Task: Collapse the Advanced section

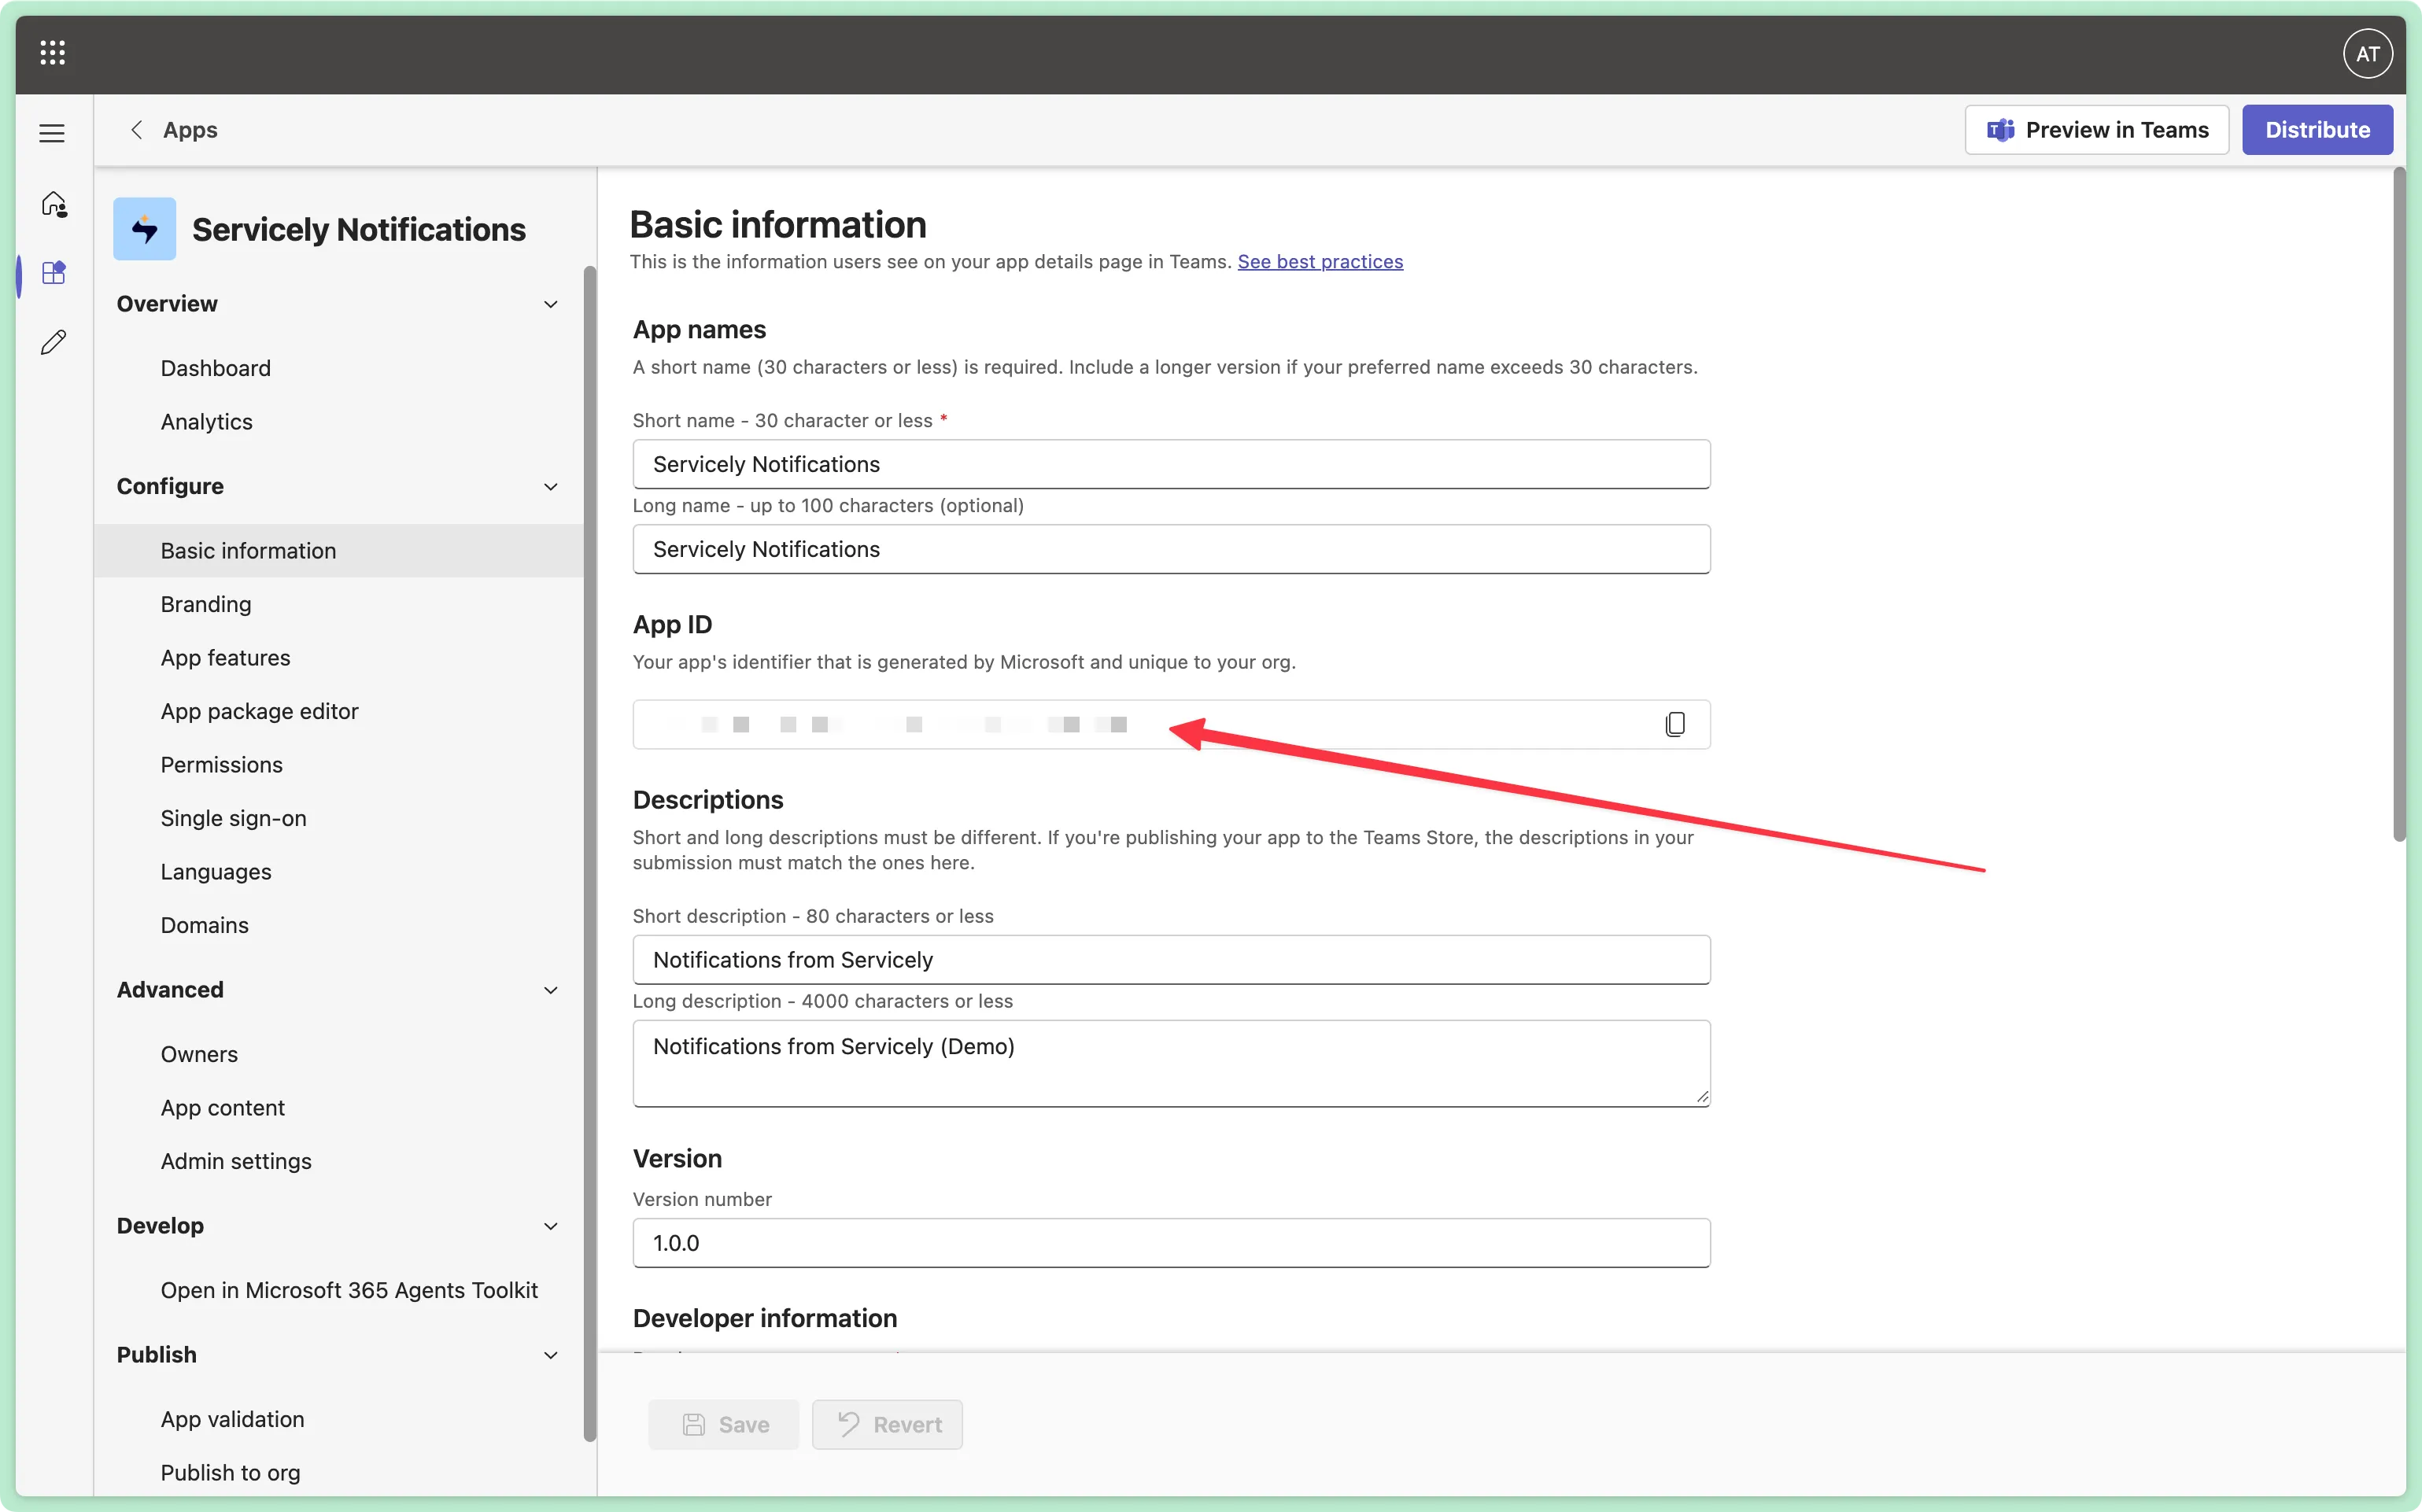Action: click(x=550, y=990)
